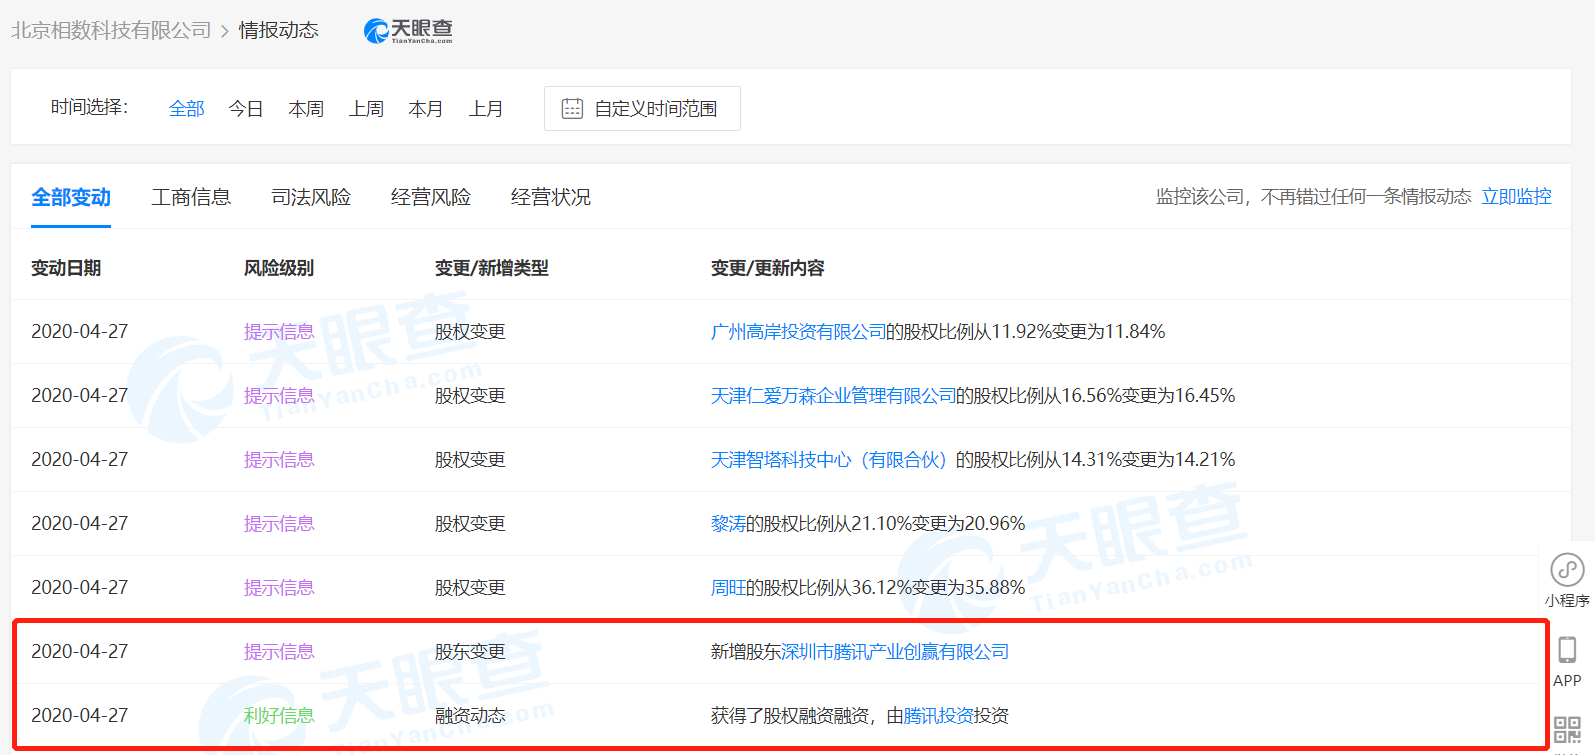Click 时间选择 label
This screenshot has width=1595, height=755.
[89, 107]
